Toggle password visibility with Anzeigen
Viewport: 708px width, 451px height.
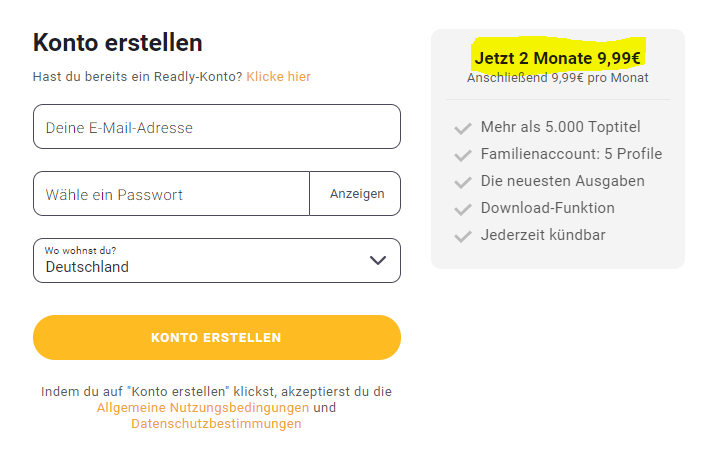click(x=356, y=194)
